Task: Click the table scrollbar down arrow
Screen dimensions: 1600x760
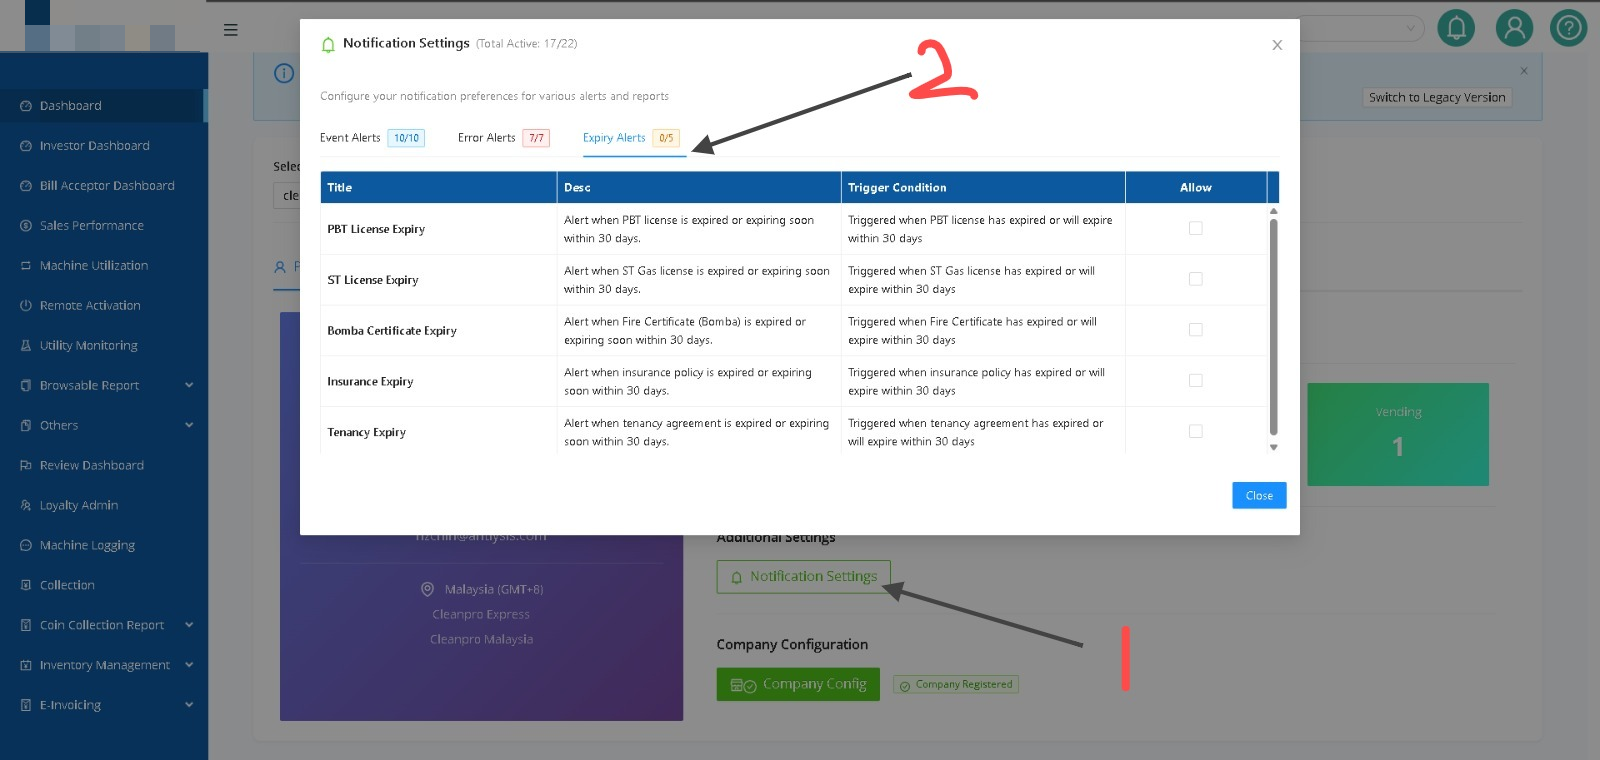Action: click(1273, 447)
